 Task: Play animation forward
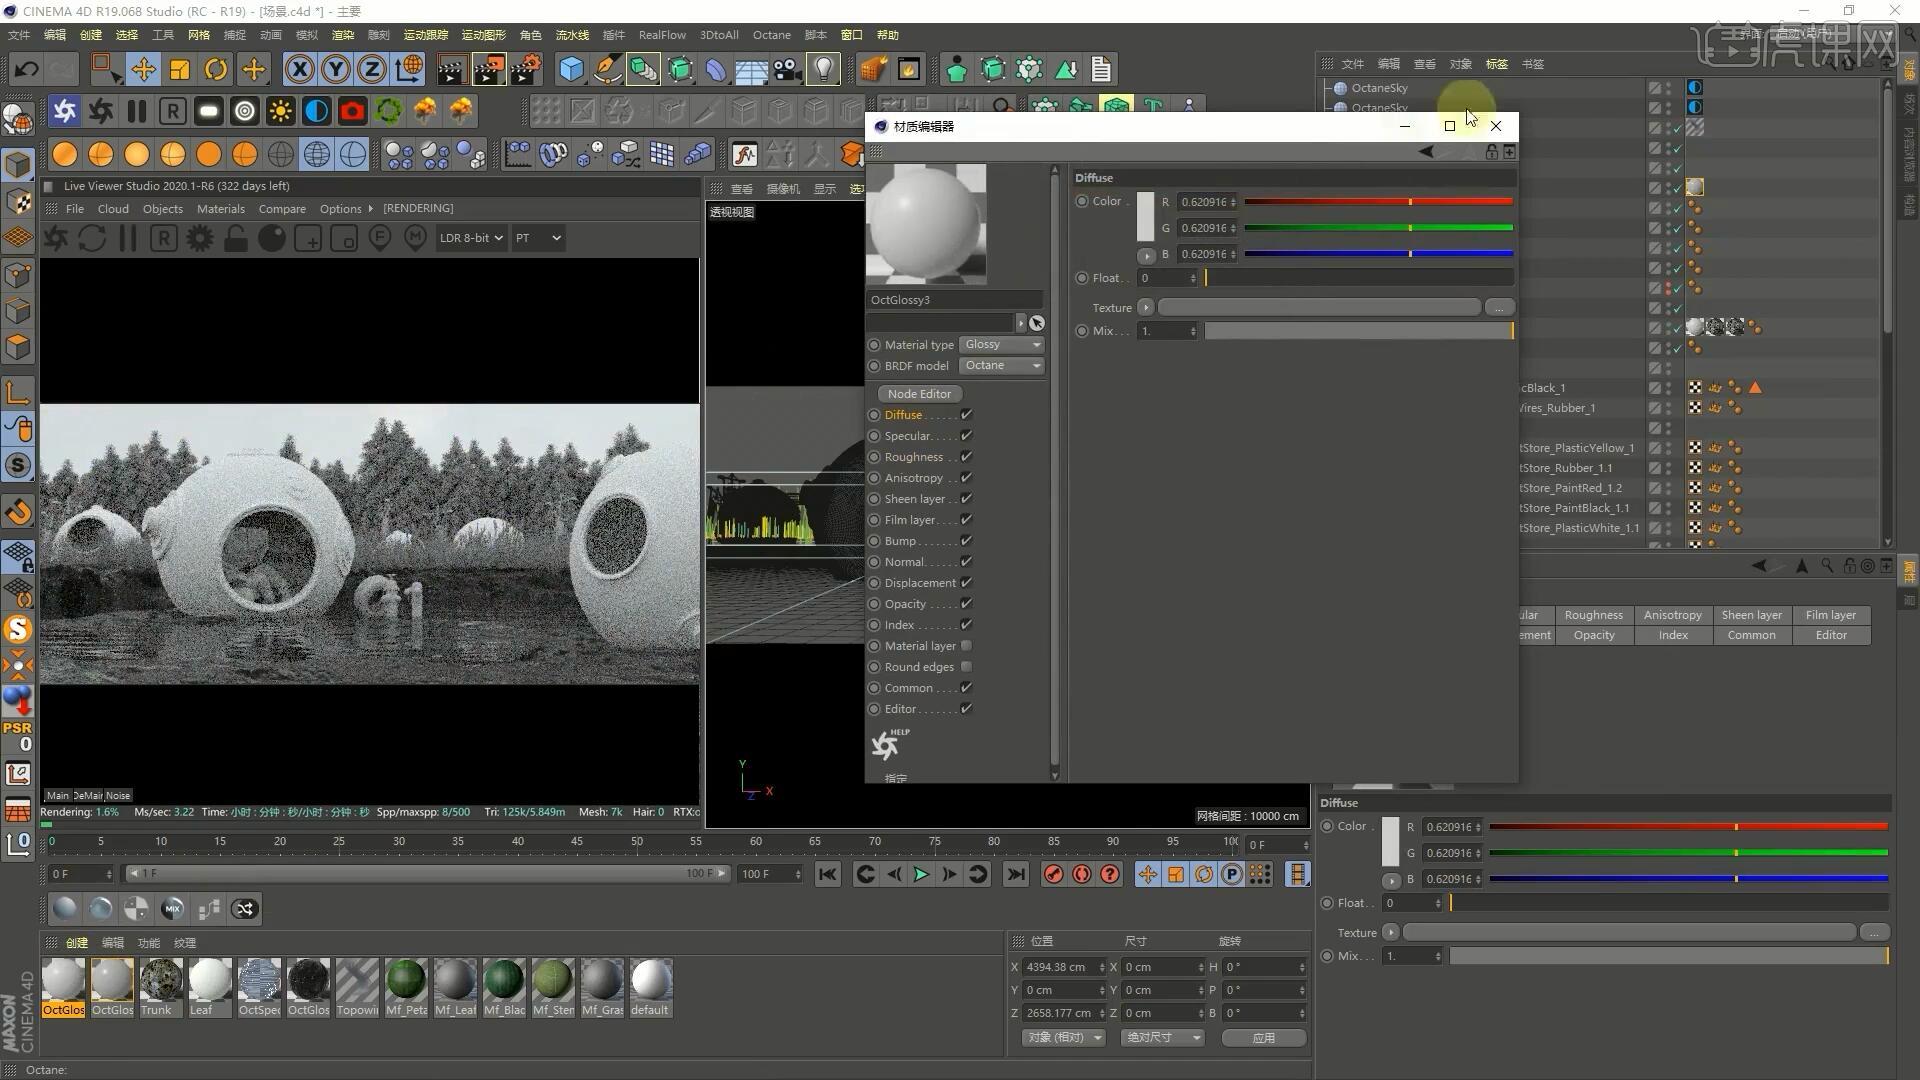point(921,875)
